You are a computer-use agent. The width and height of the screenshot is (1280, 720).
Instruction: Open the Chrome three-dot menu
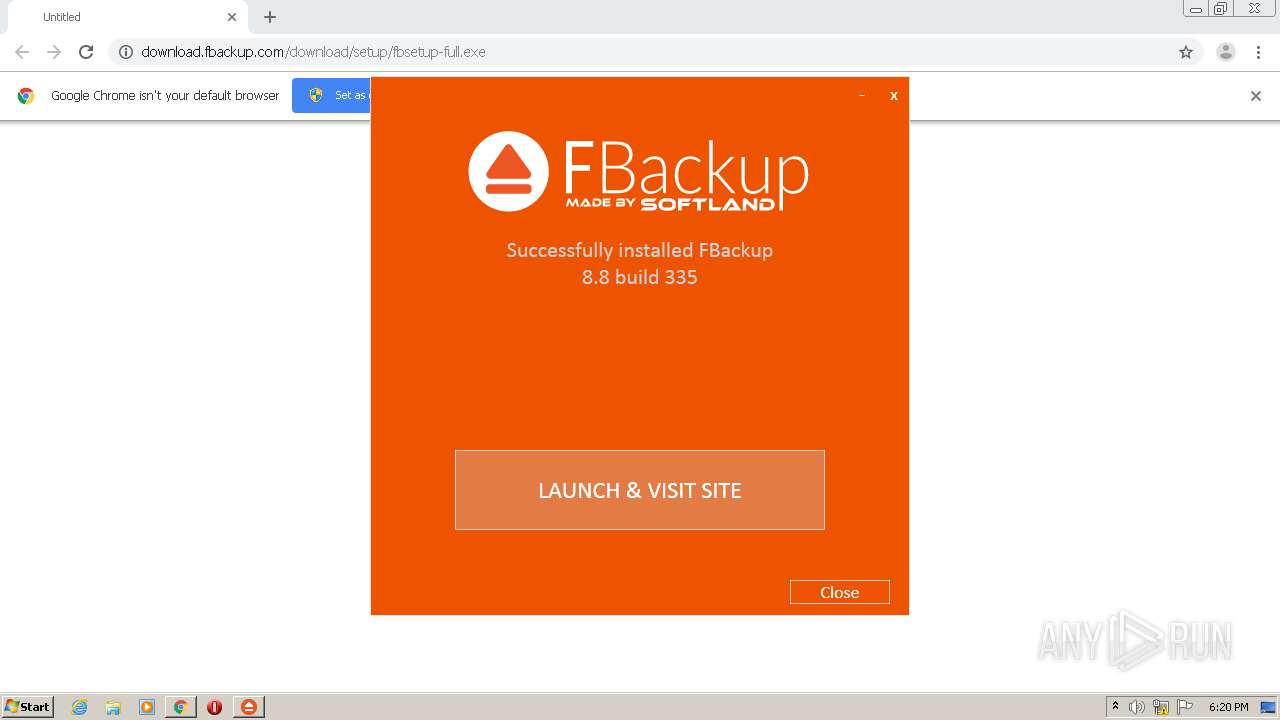(x=1258, y=52)
